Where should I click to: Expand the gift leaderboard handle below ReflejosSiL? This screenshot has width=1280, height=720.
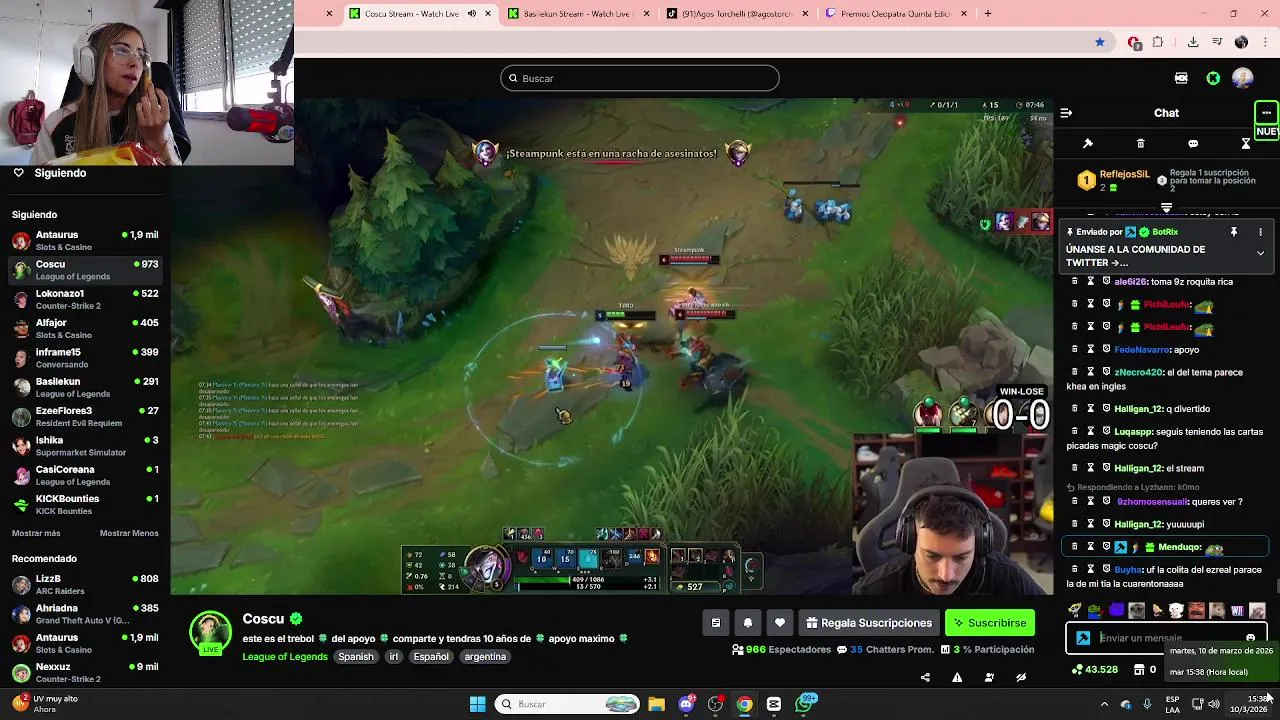[1166, 208]
